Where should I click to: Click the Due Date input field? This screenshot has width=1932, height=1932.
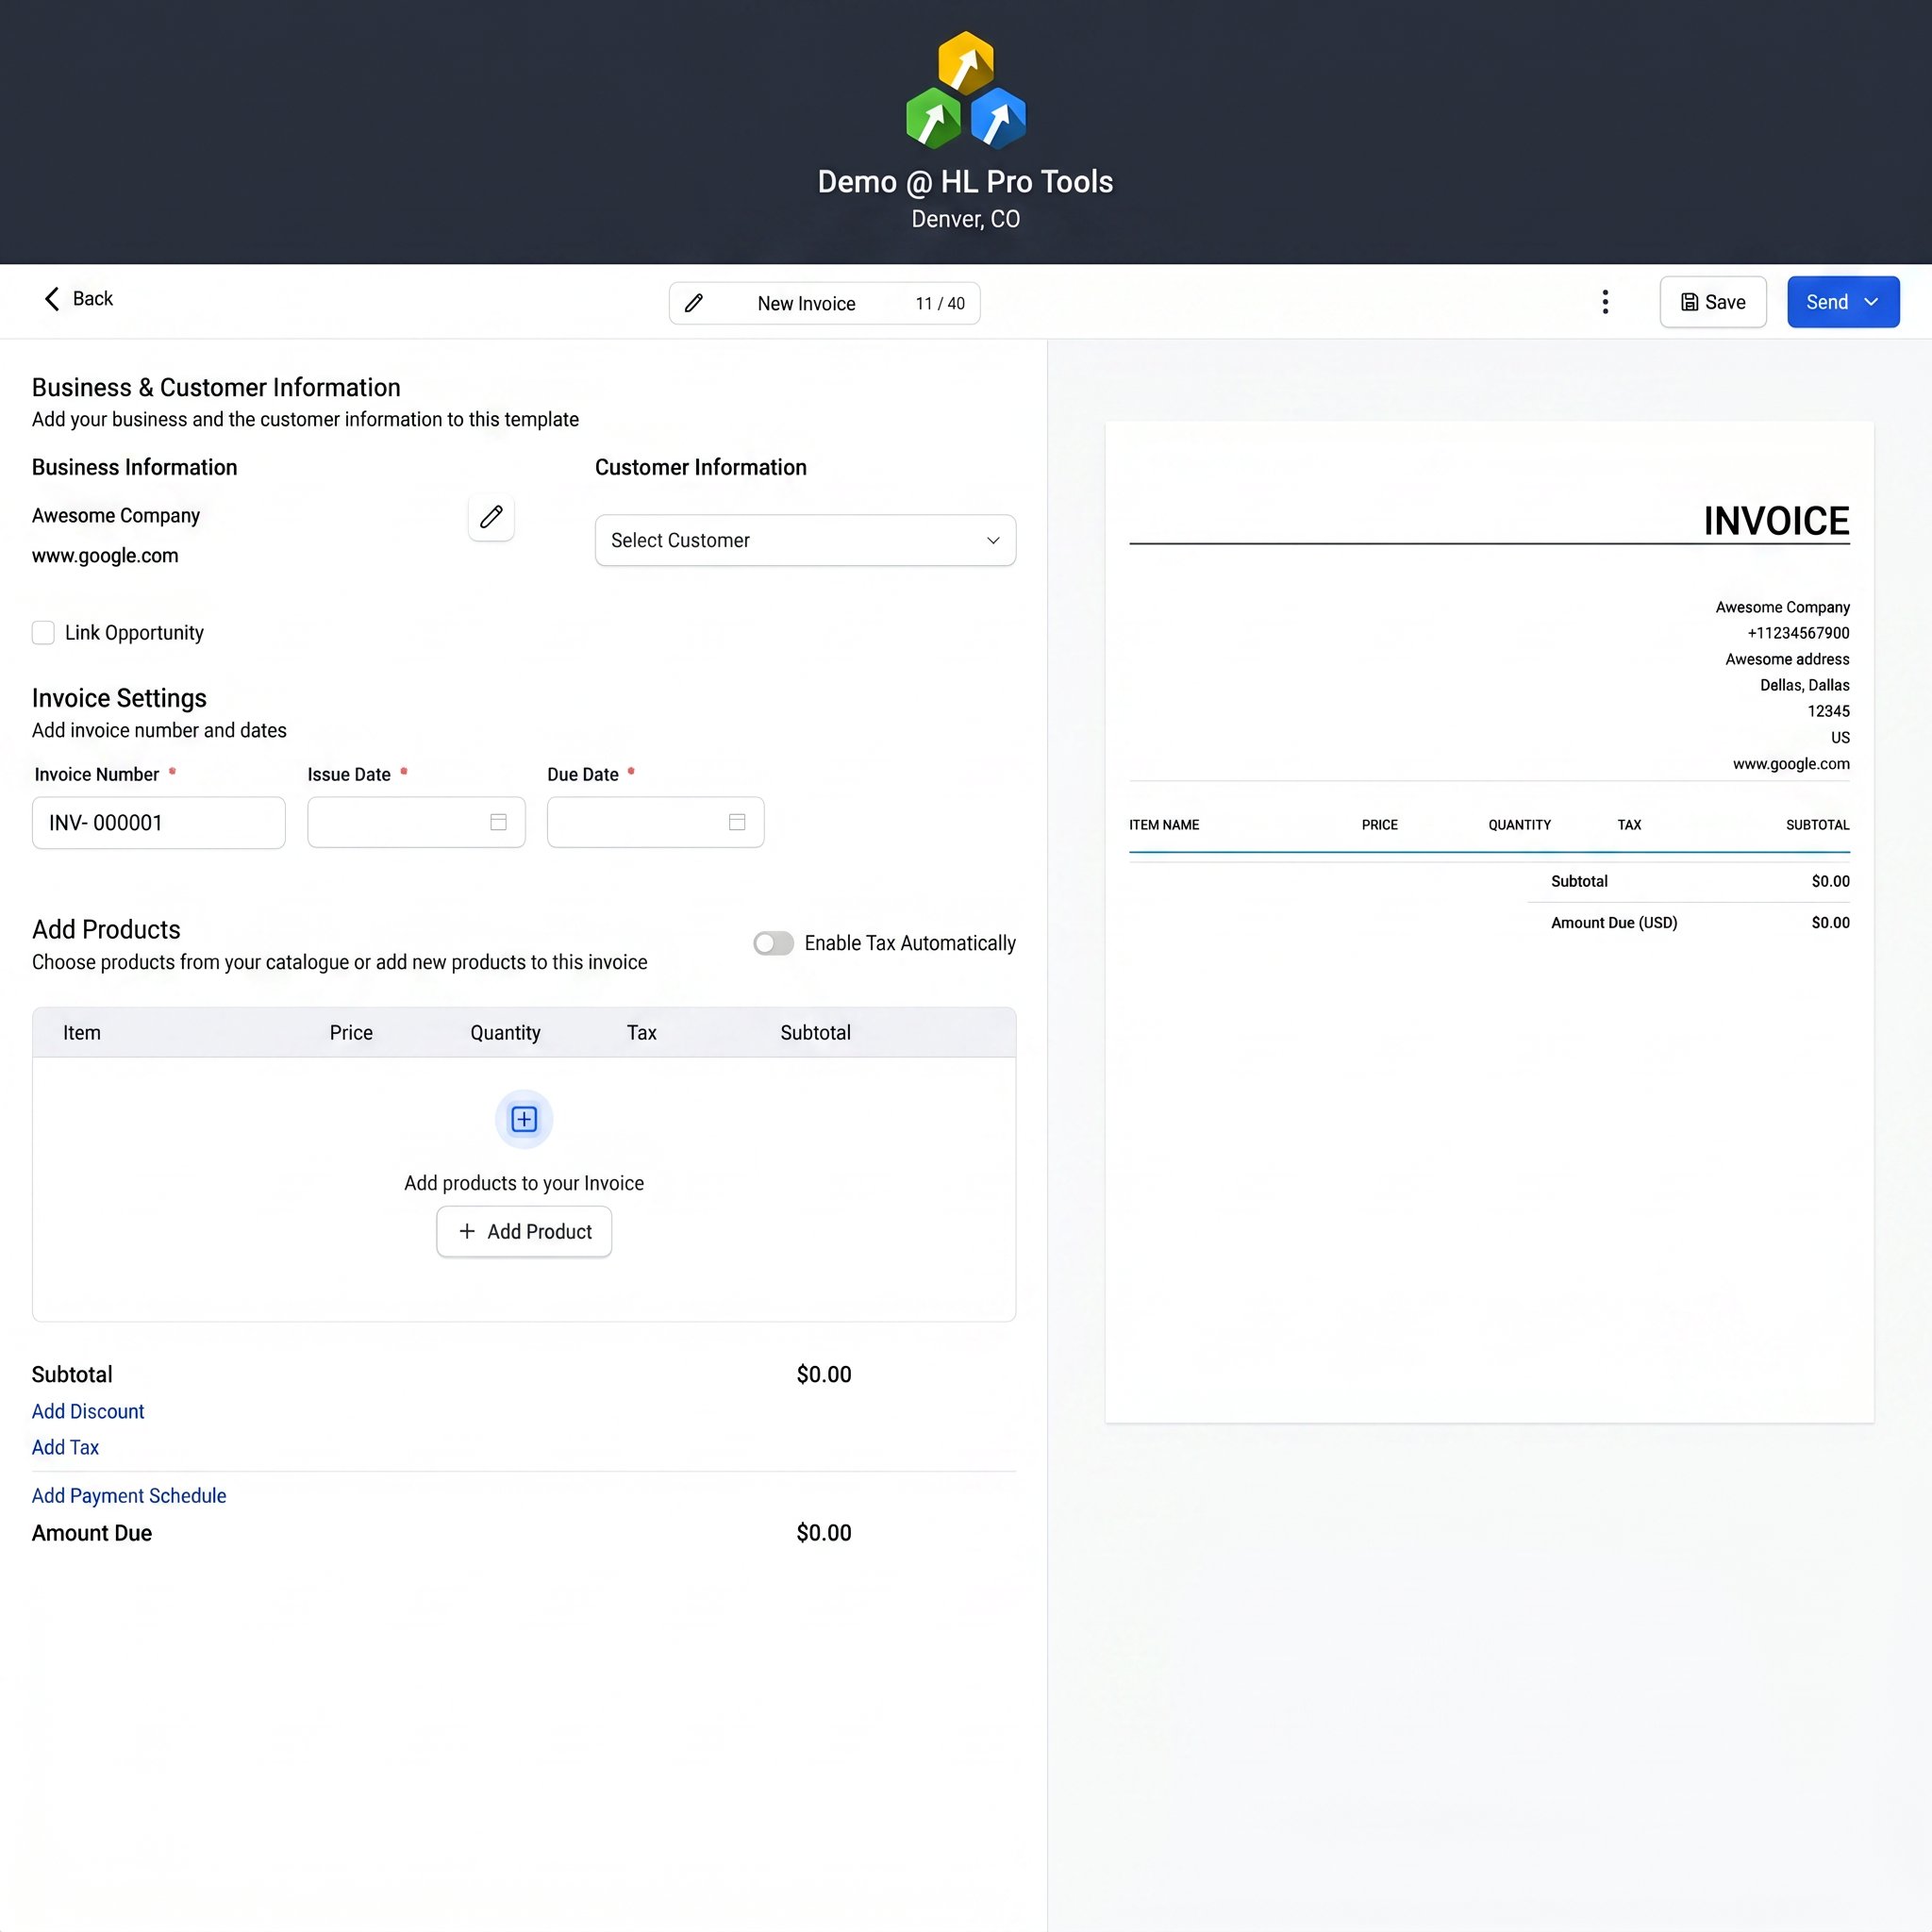(x=655, y=822)
